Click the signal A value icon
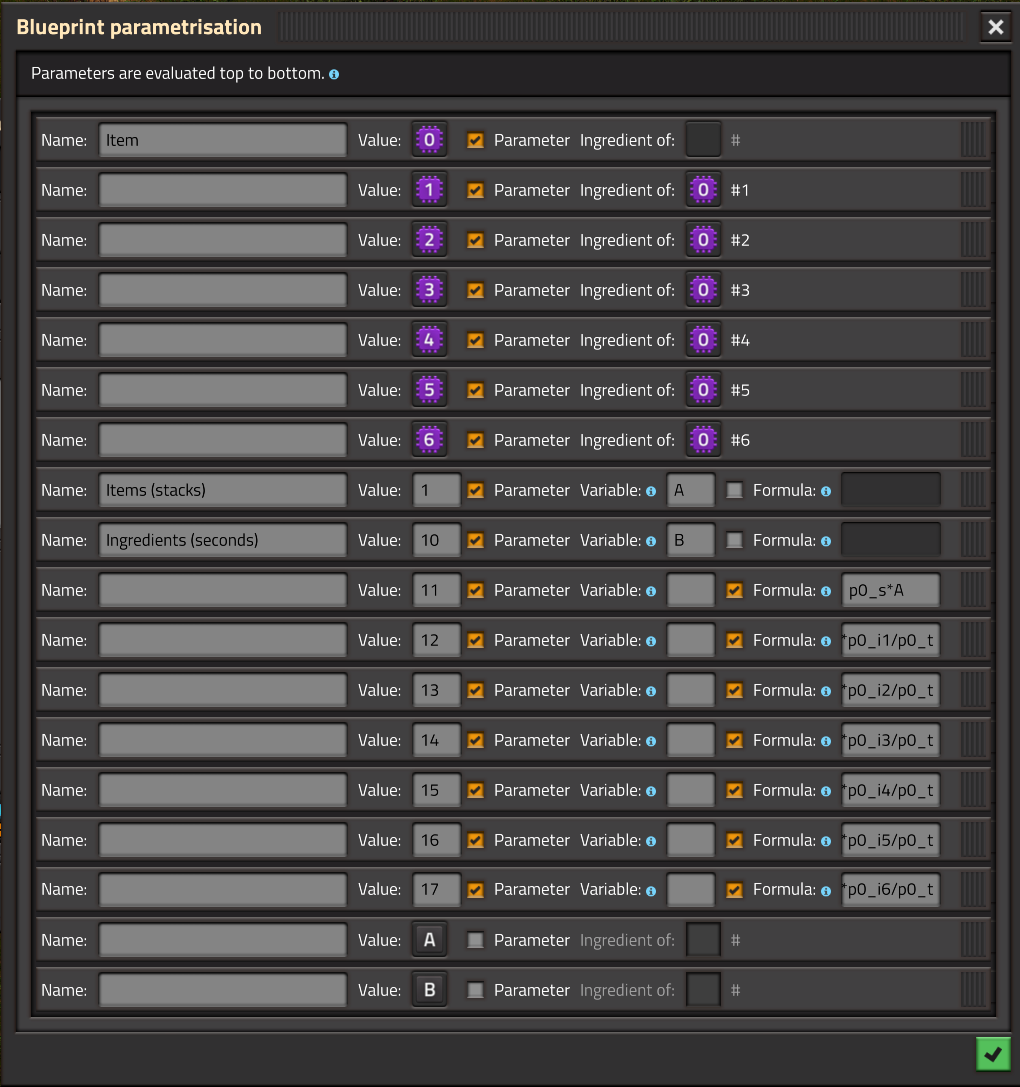Screen dimensions: 1020x1087 pyautogui.click(x=429, y=940)
